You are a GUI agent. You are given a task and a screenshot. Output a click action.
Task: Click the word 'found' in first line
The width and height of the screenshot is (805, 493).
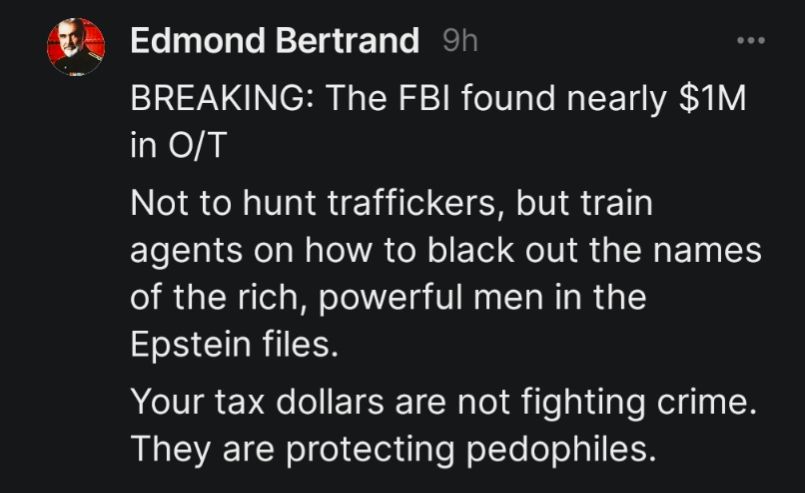(508, 98)
